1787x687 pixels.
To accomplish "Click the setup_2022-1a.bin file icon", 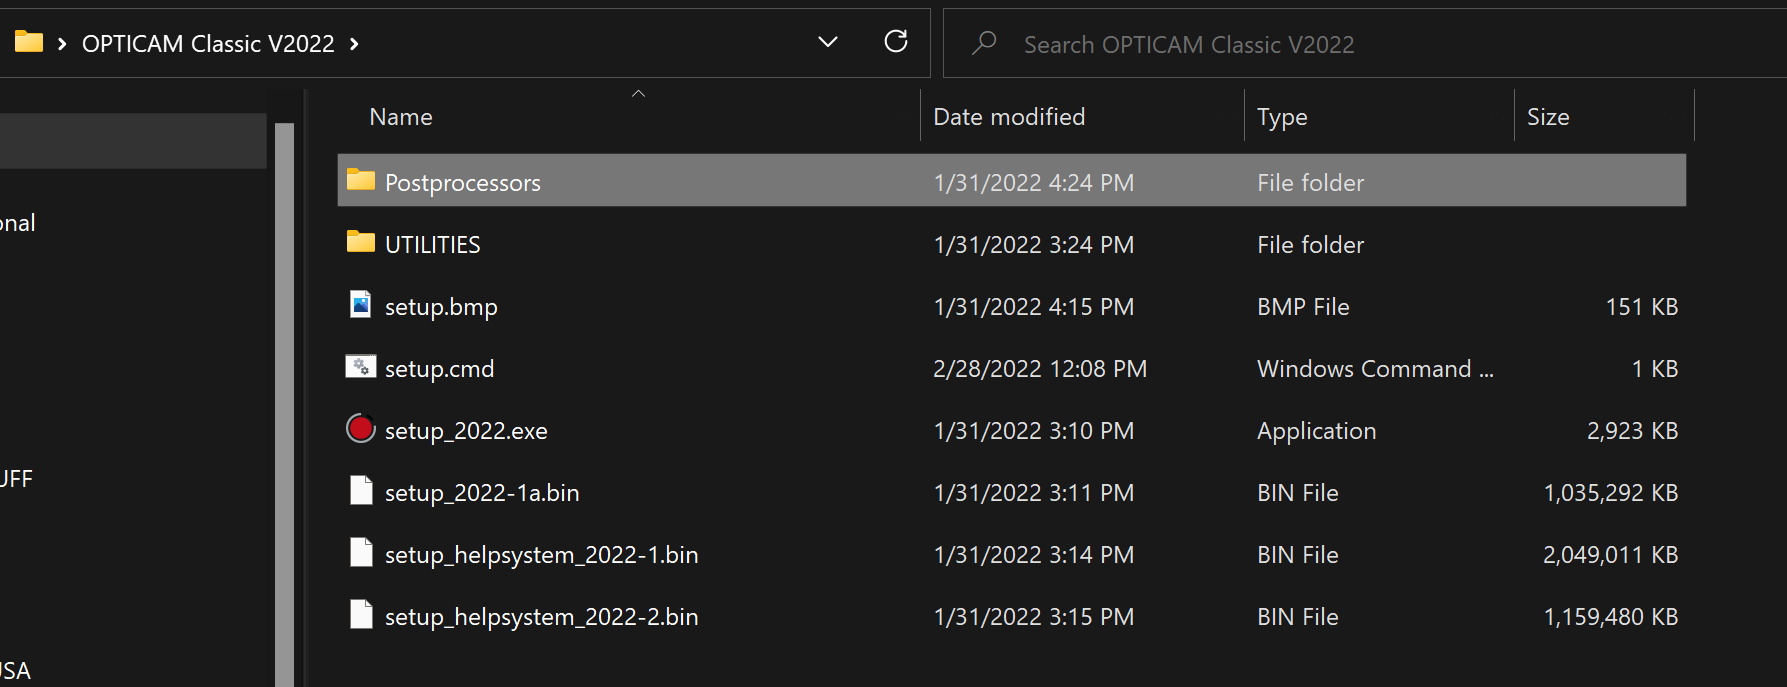I will (x=360, y=490).
